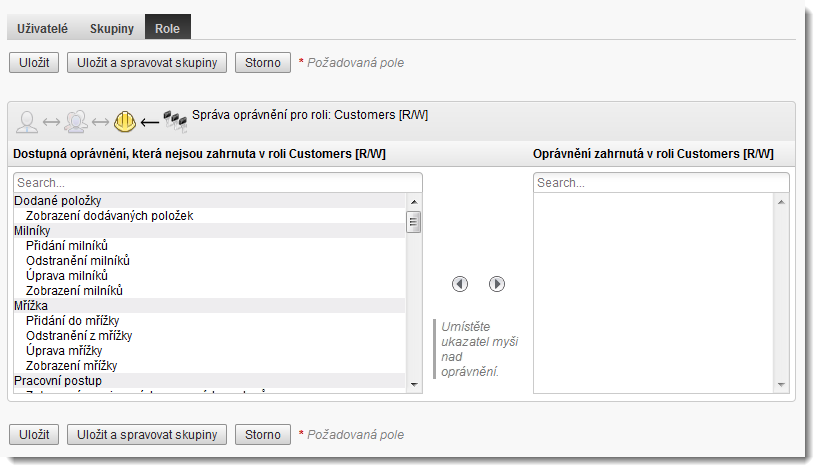Focus the included permissions search field
This screenshot has width=820, height=472.
661,183
